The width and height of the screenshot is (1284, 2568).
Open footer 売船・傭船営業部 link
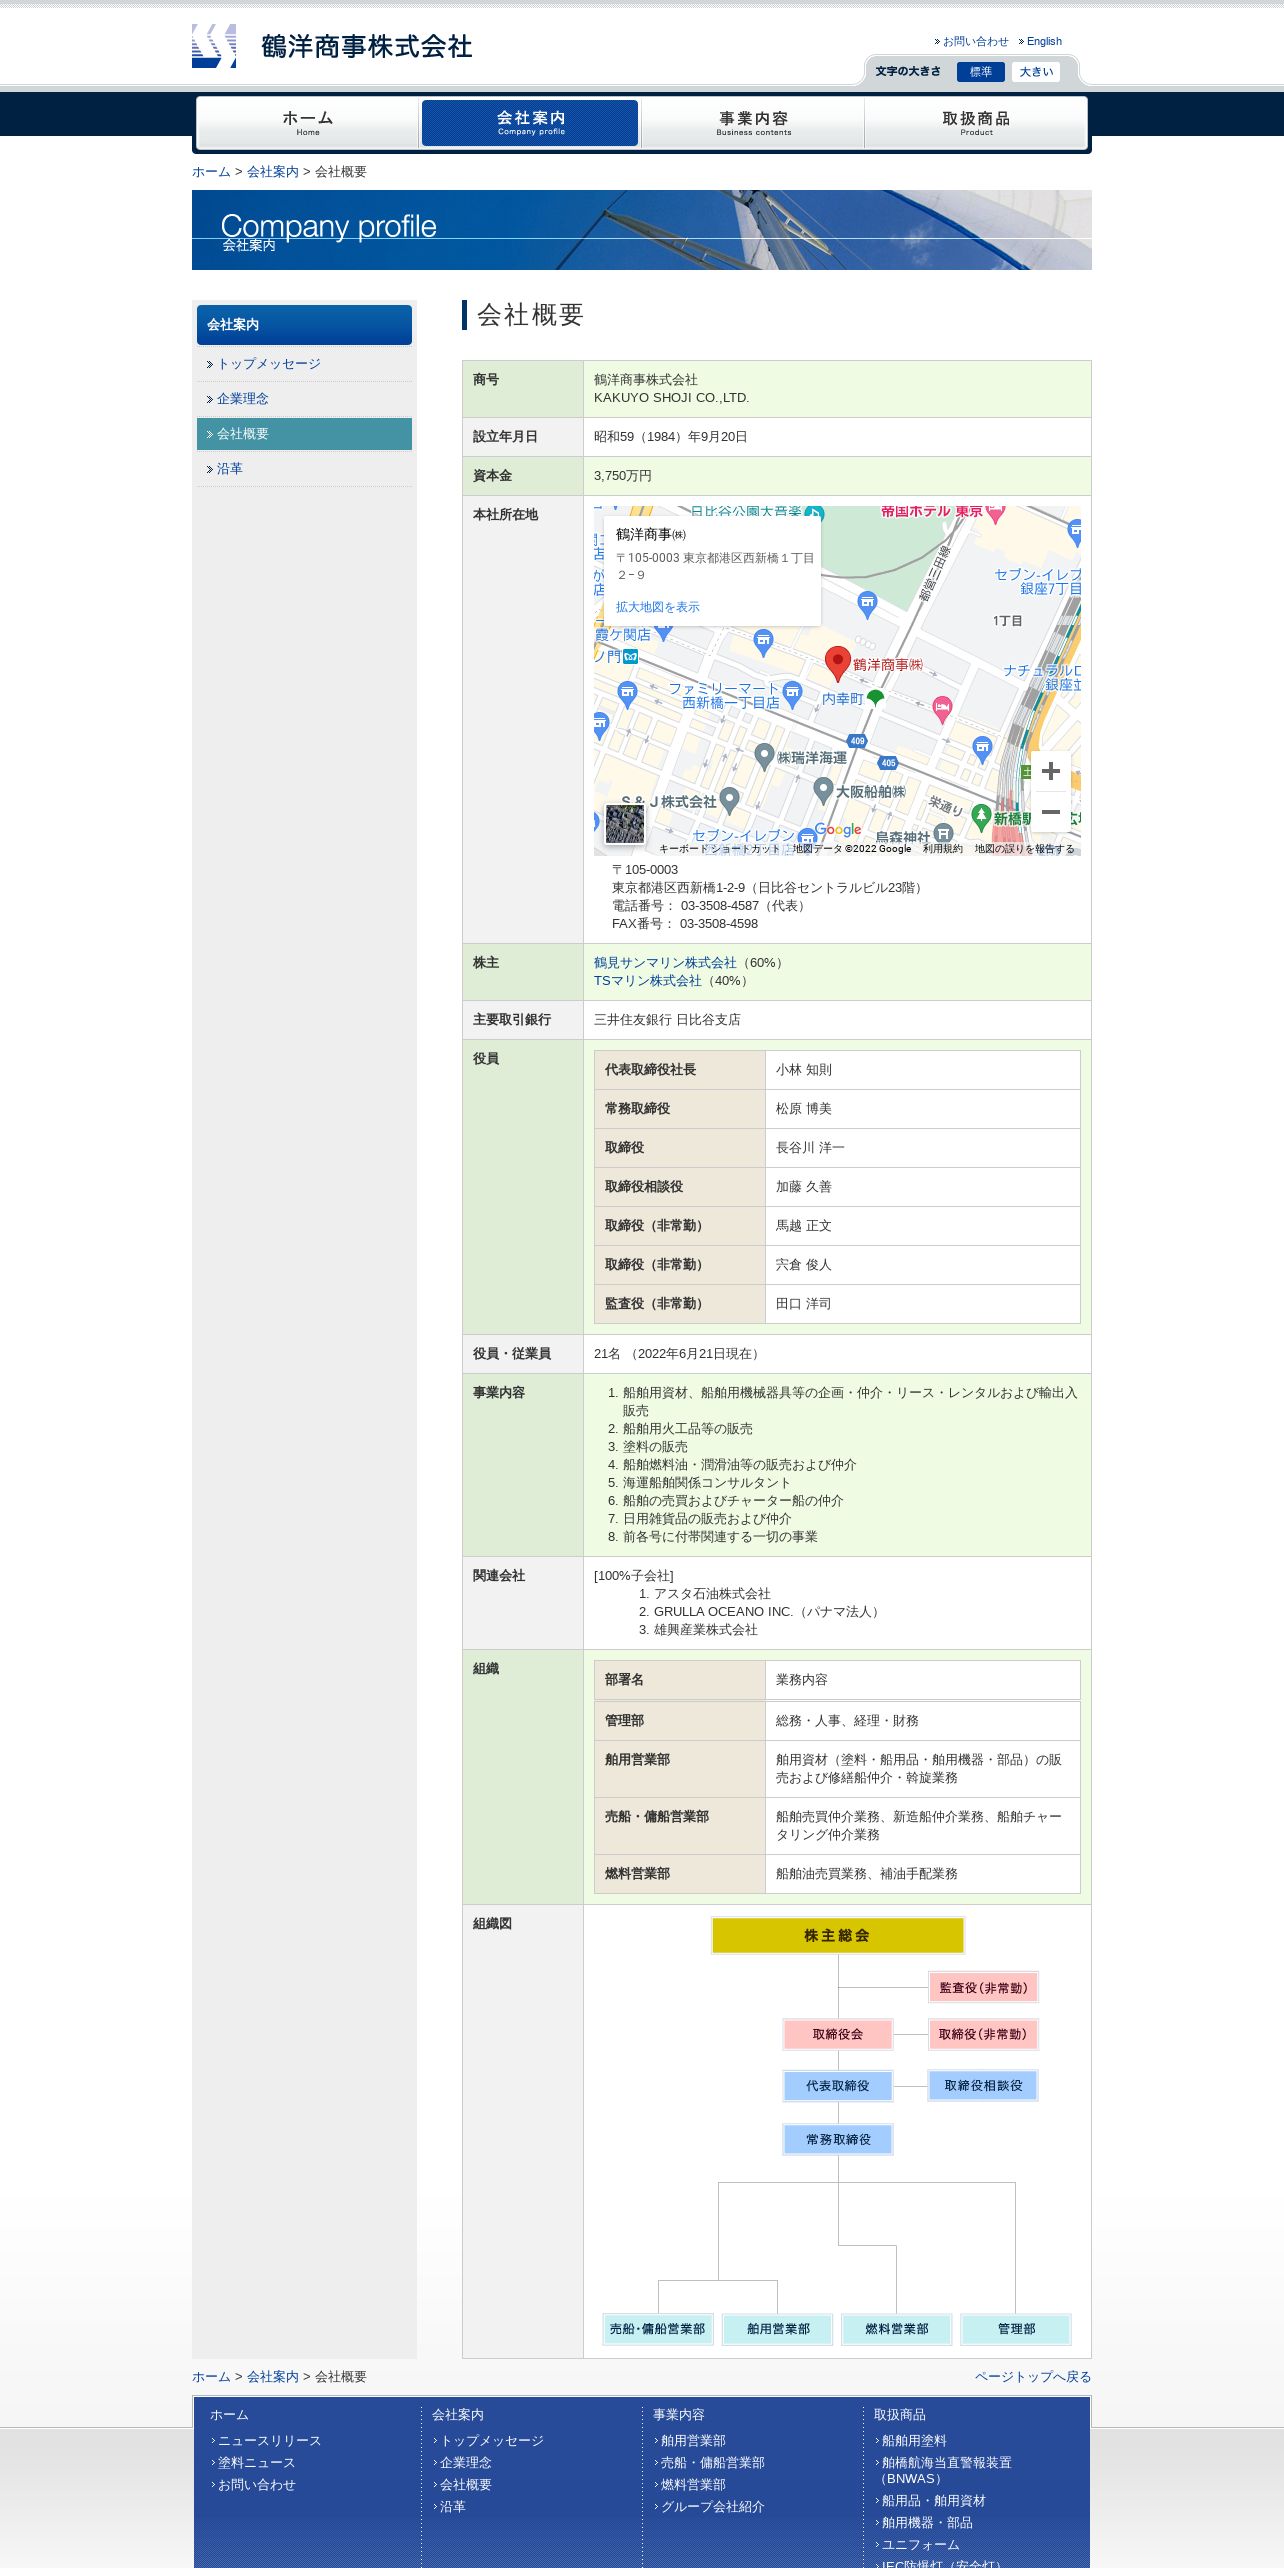713,2463
